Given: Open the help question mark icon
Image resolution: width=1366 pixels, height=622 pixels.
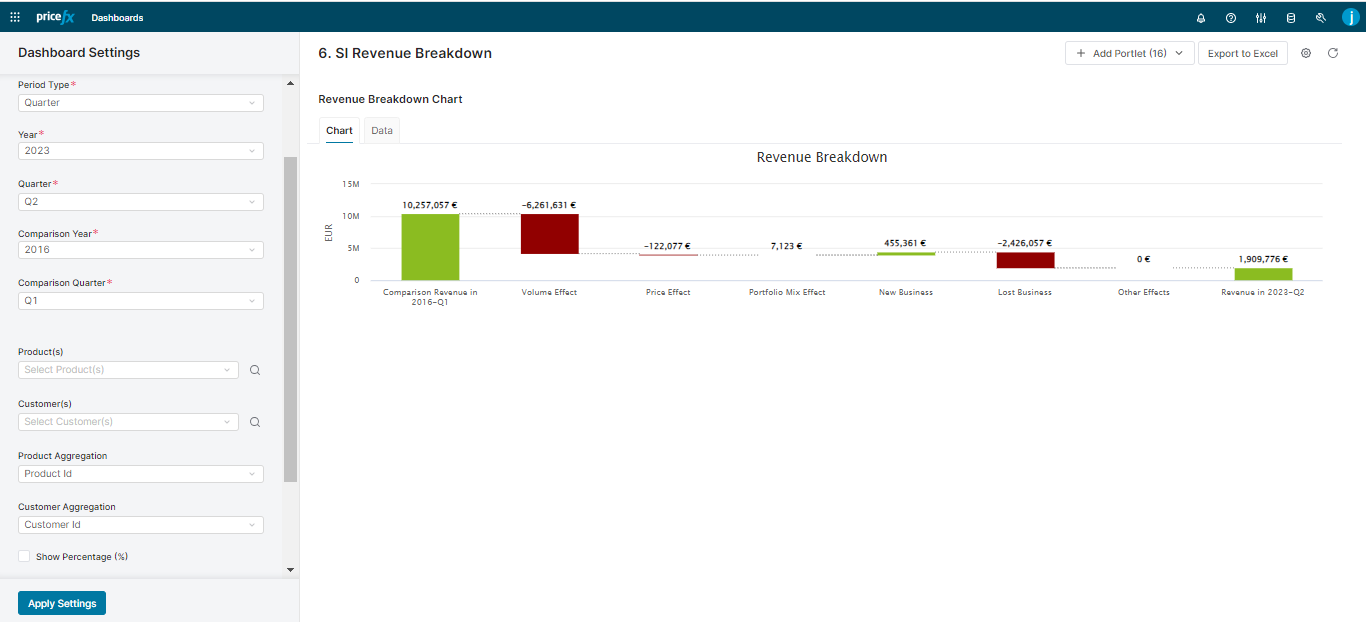Looking at the screenshot, I should click(x=1230, y=17).
